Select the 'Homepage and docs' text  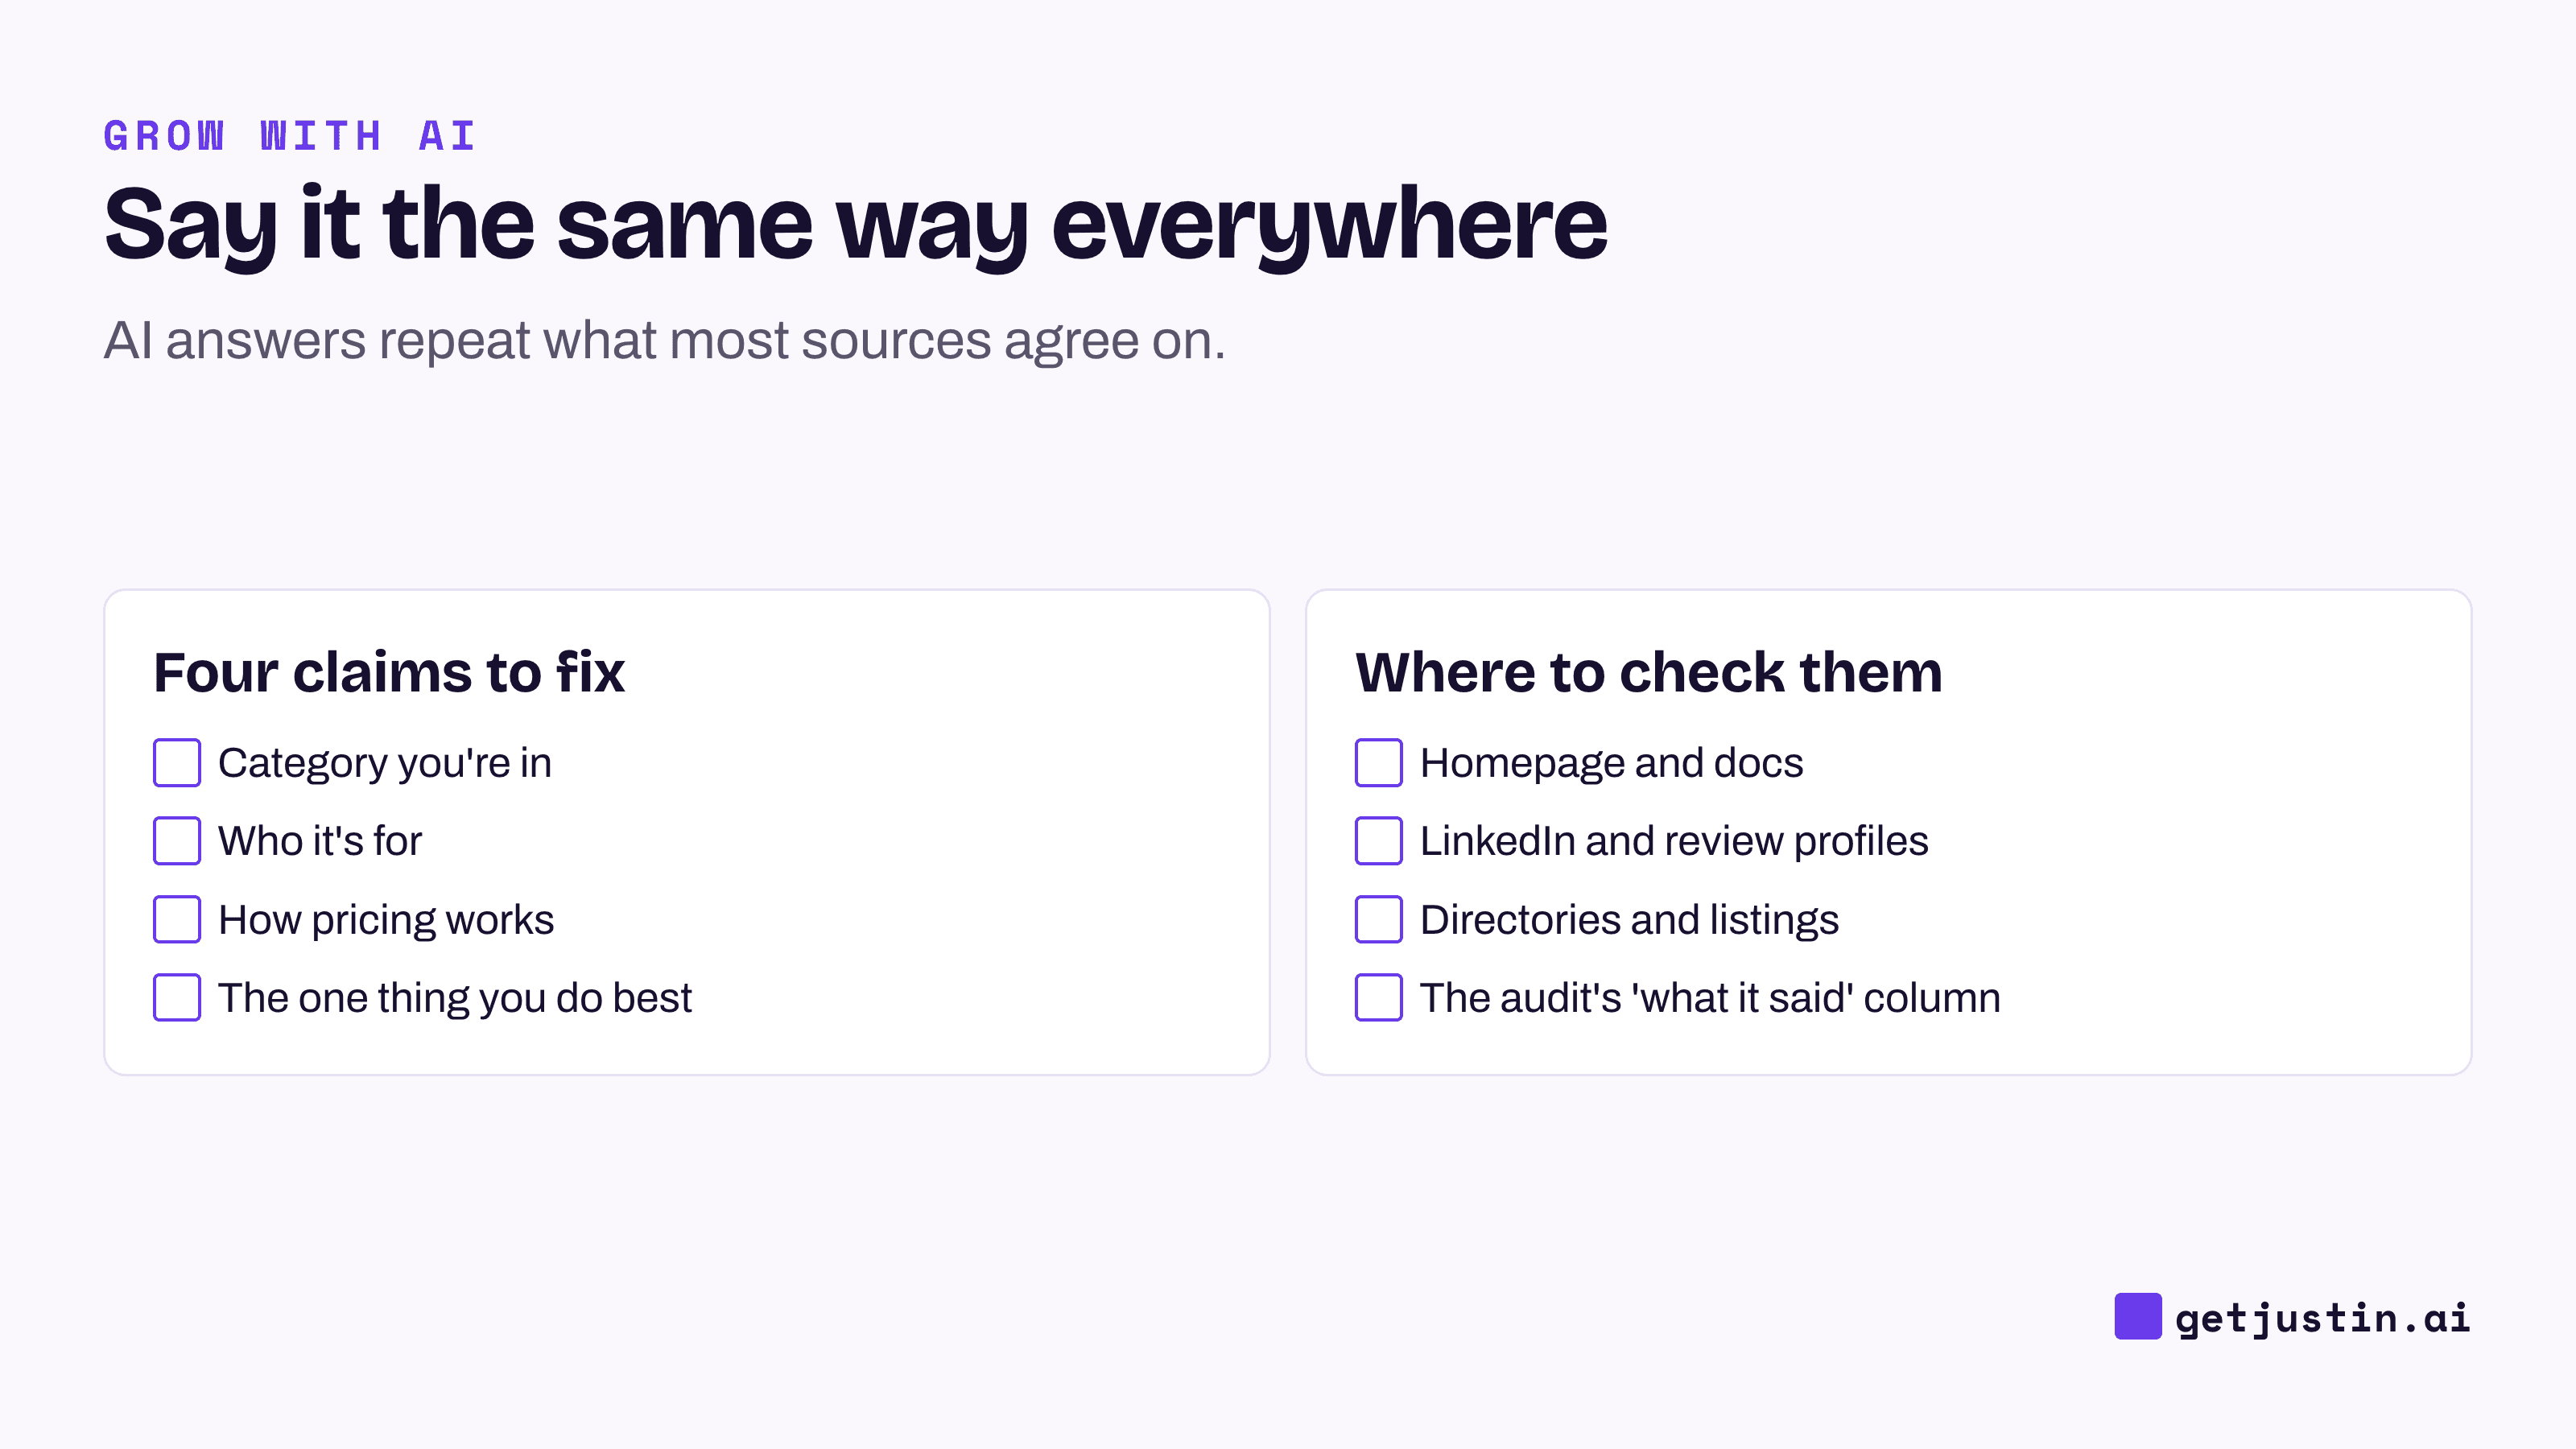click(1612, 764)
